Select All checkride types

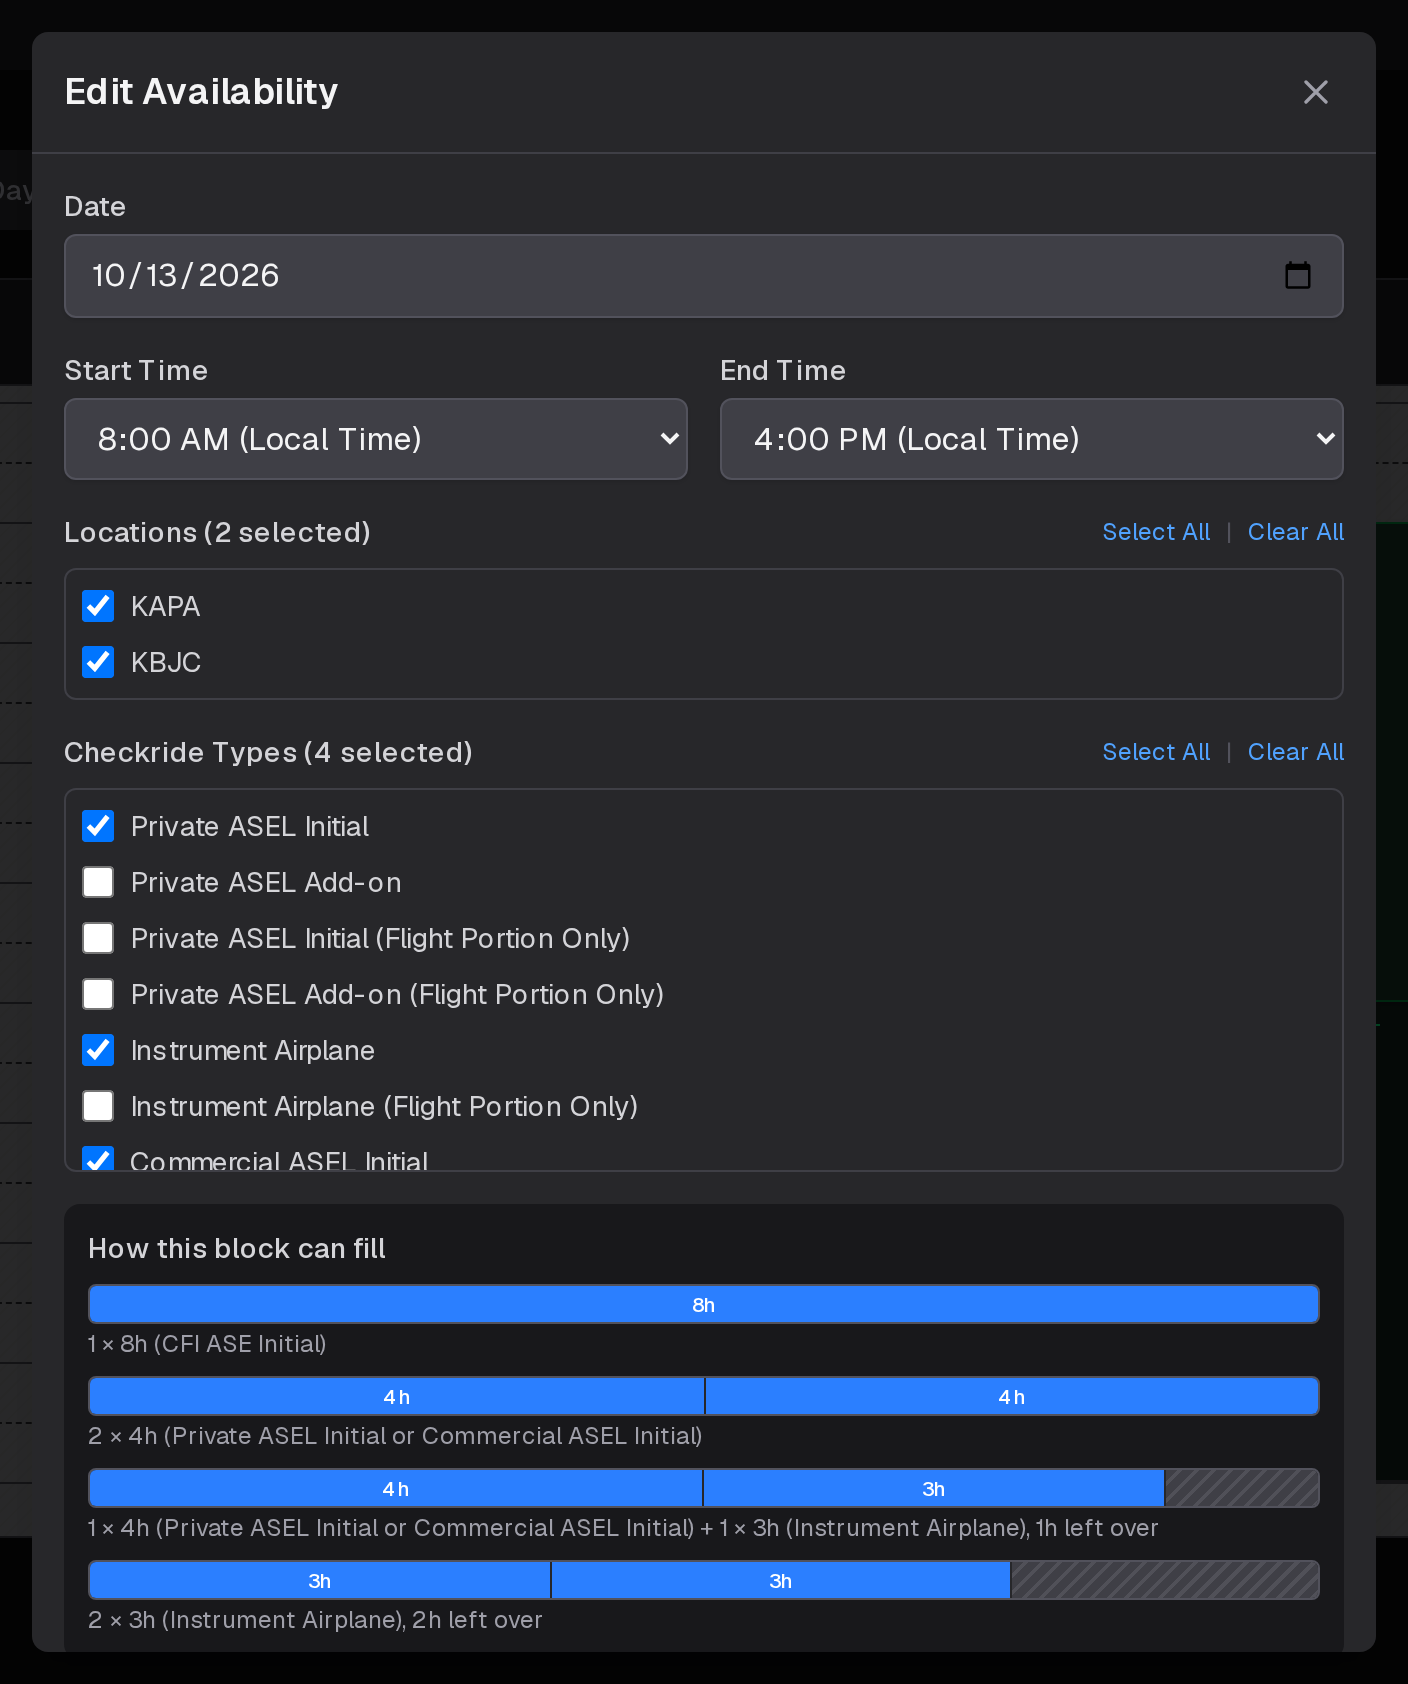(1156, 752)
